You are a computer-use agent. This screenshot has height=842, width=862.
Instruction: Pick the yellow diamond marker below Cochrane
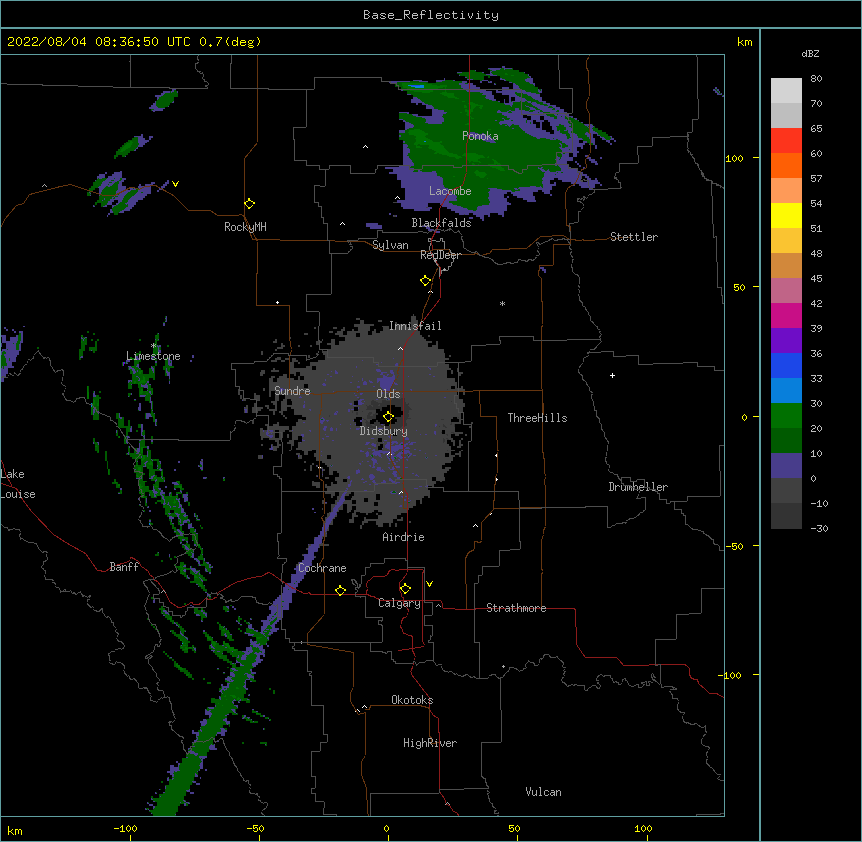(340, 590)
